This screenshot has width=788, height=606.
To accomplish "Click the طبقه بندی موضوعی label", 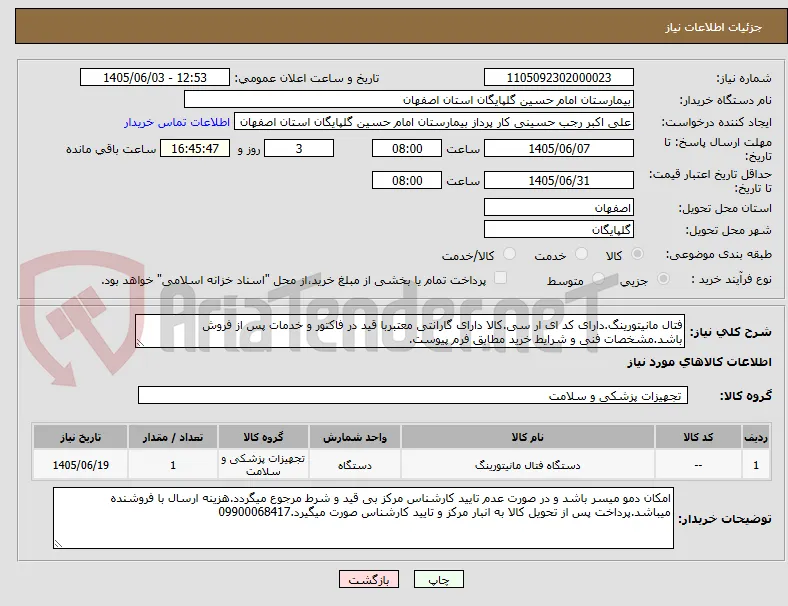I will [719, 254].
